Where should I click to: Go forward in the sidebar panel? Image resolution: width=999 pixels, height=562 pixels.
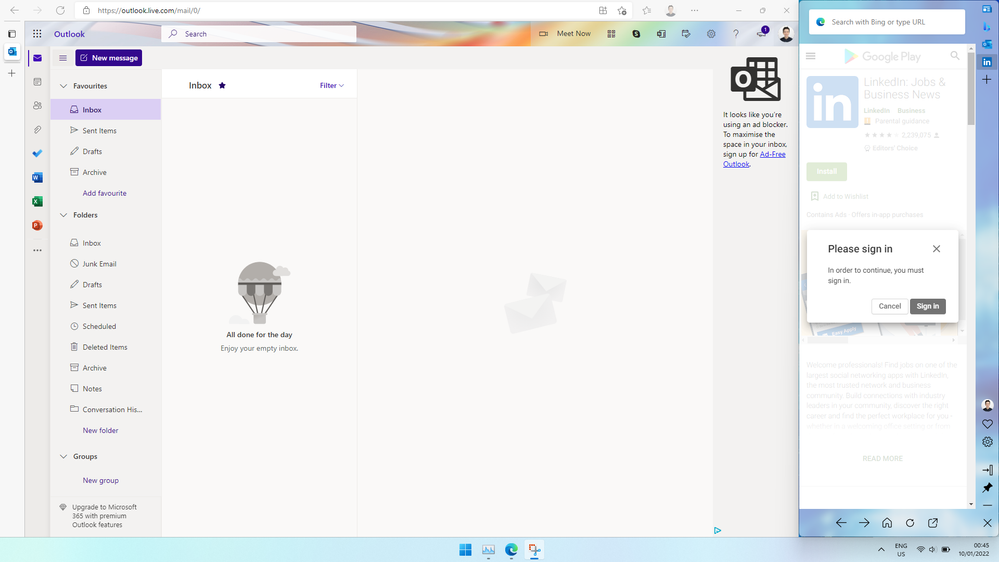864,523
